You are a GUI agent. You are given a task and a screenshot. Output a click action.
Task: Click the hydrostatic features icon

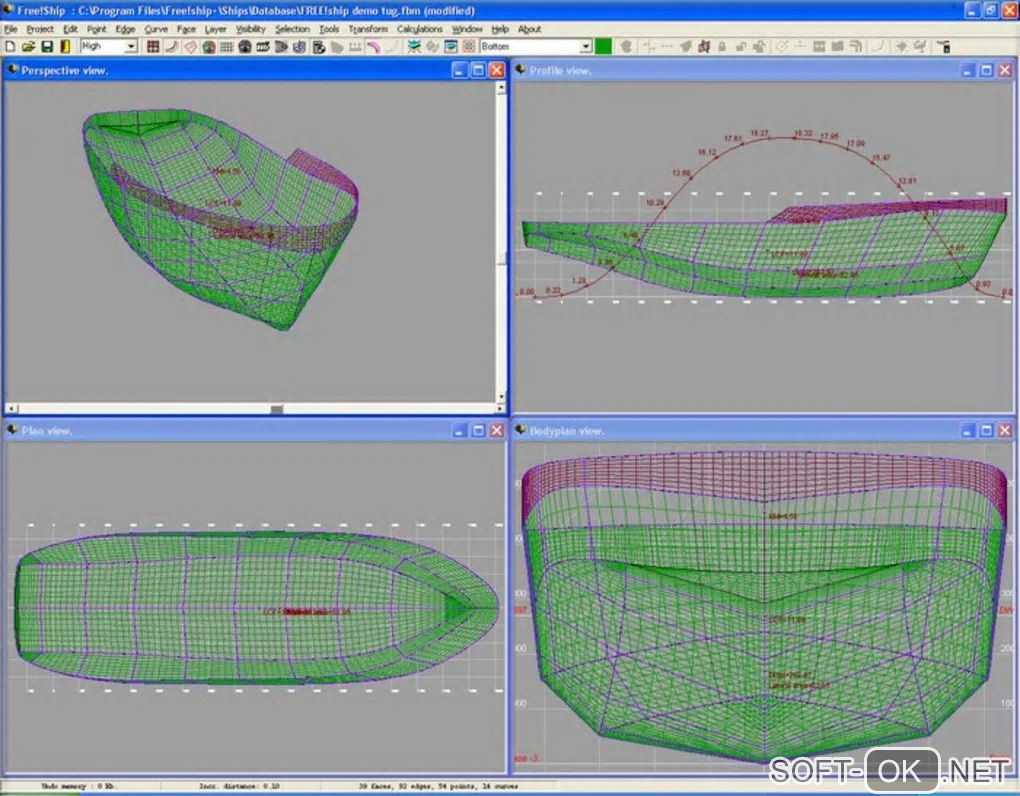pos(319,46)
